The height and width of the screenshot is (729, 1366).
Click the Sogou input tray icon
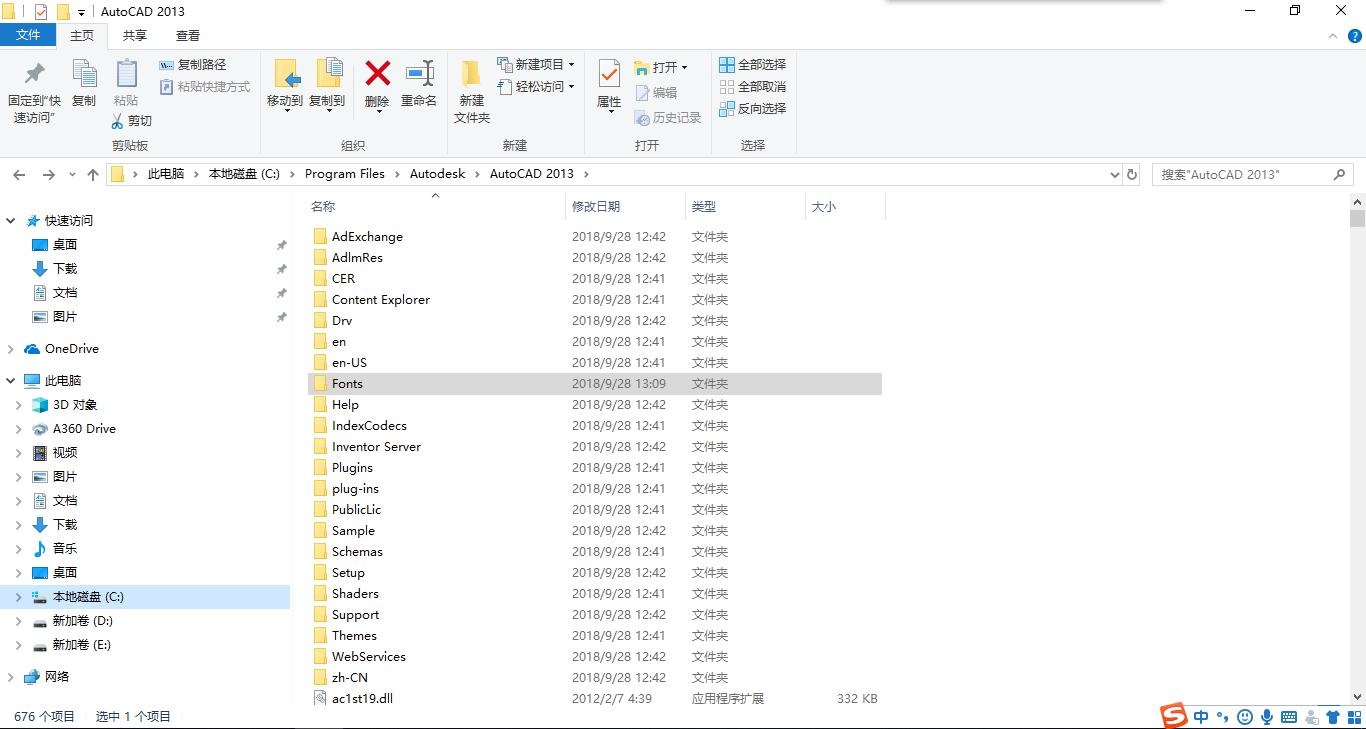1172,716
